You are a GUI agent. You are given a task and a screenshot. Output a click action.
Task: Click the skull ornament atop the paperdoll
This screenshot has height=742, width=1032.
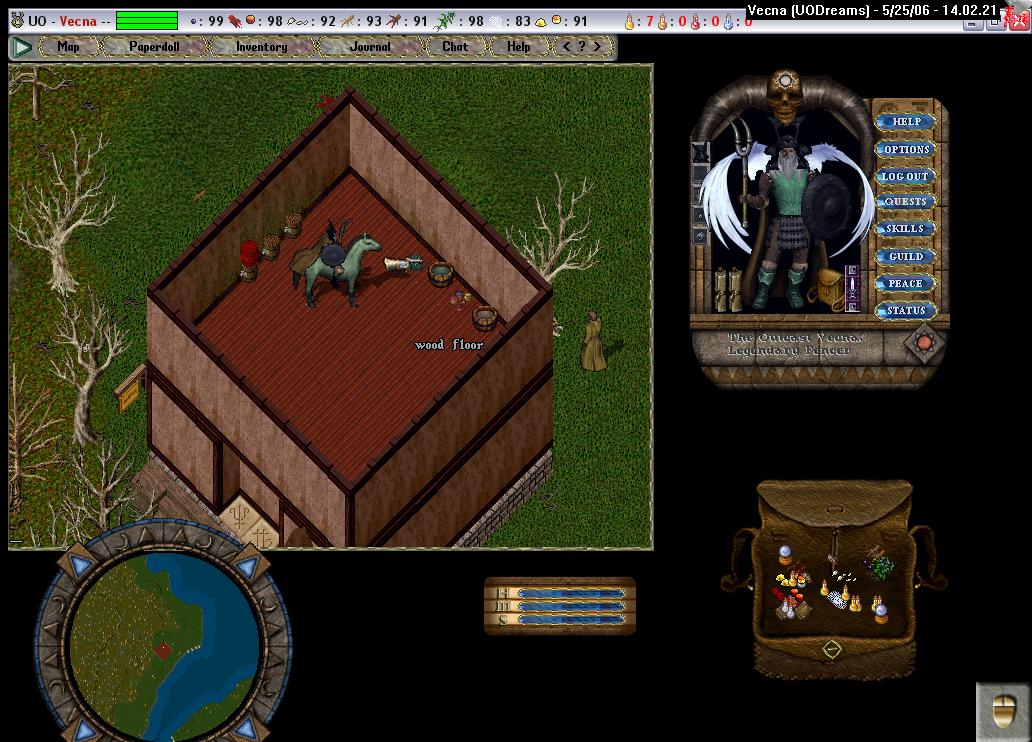click(x=785, y=97)
